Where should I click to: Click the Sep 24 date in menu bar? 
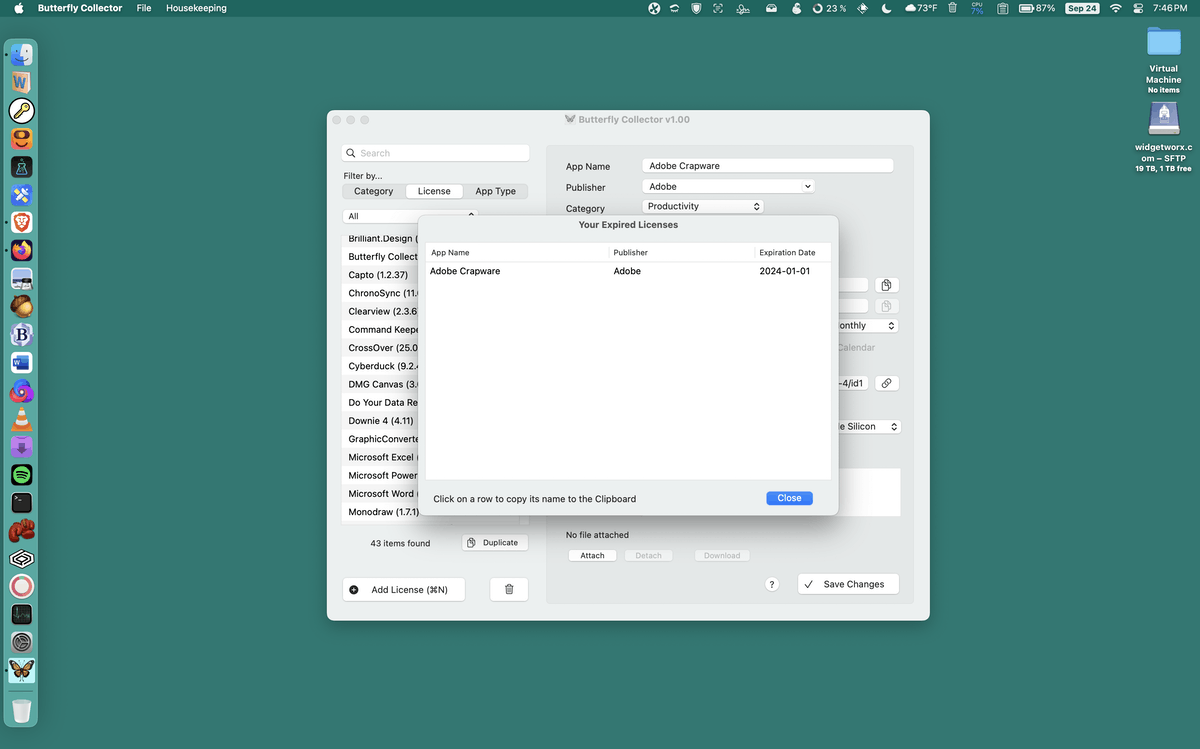1082,8
